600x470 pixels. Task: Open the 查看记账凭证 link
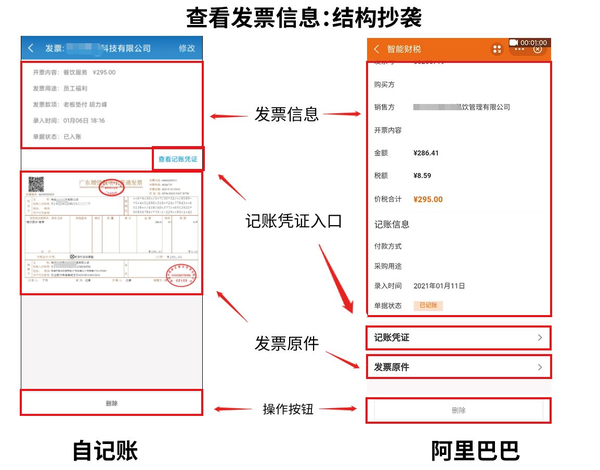[x=178, y=159]
